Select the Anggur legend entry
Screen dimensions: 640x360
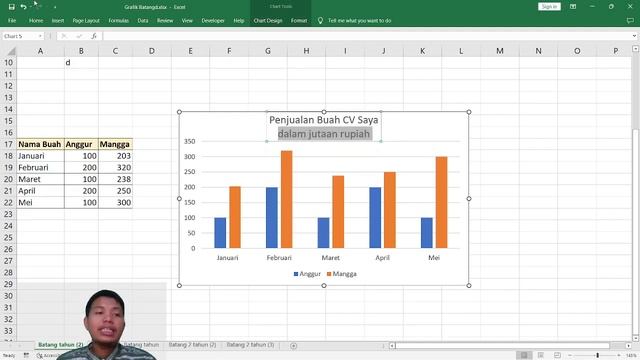click(x=307, y=274)
